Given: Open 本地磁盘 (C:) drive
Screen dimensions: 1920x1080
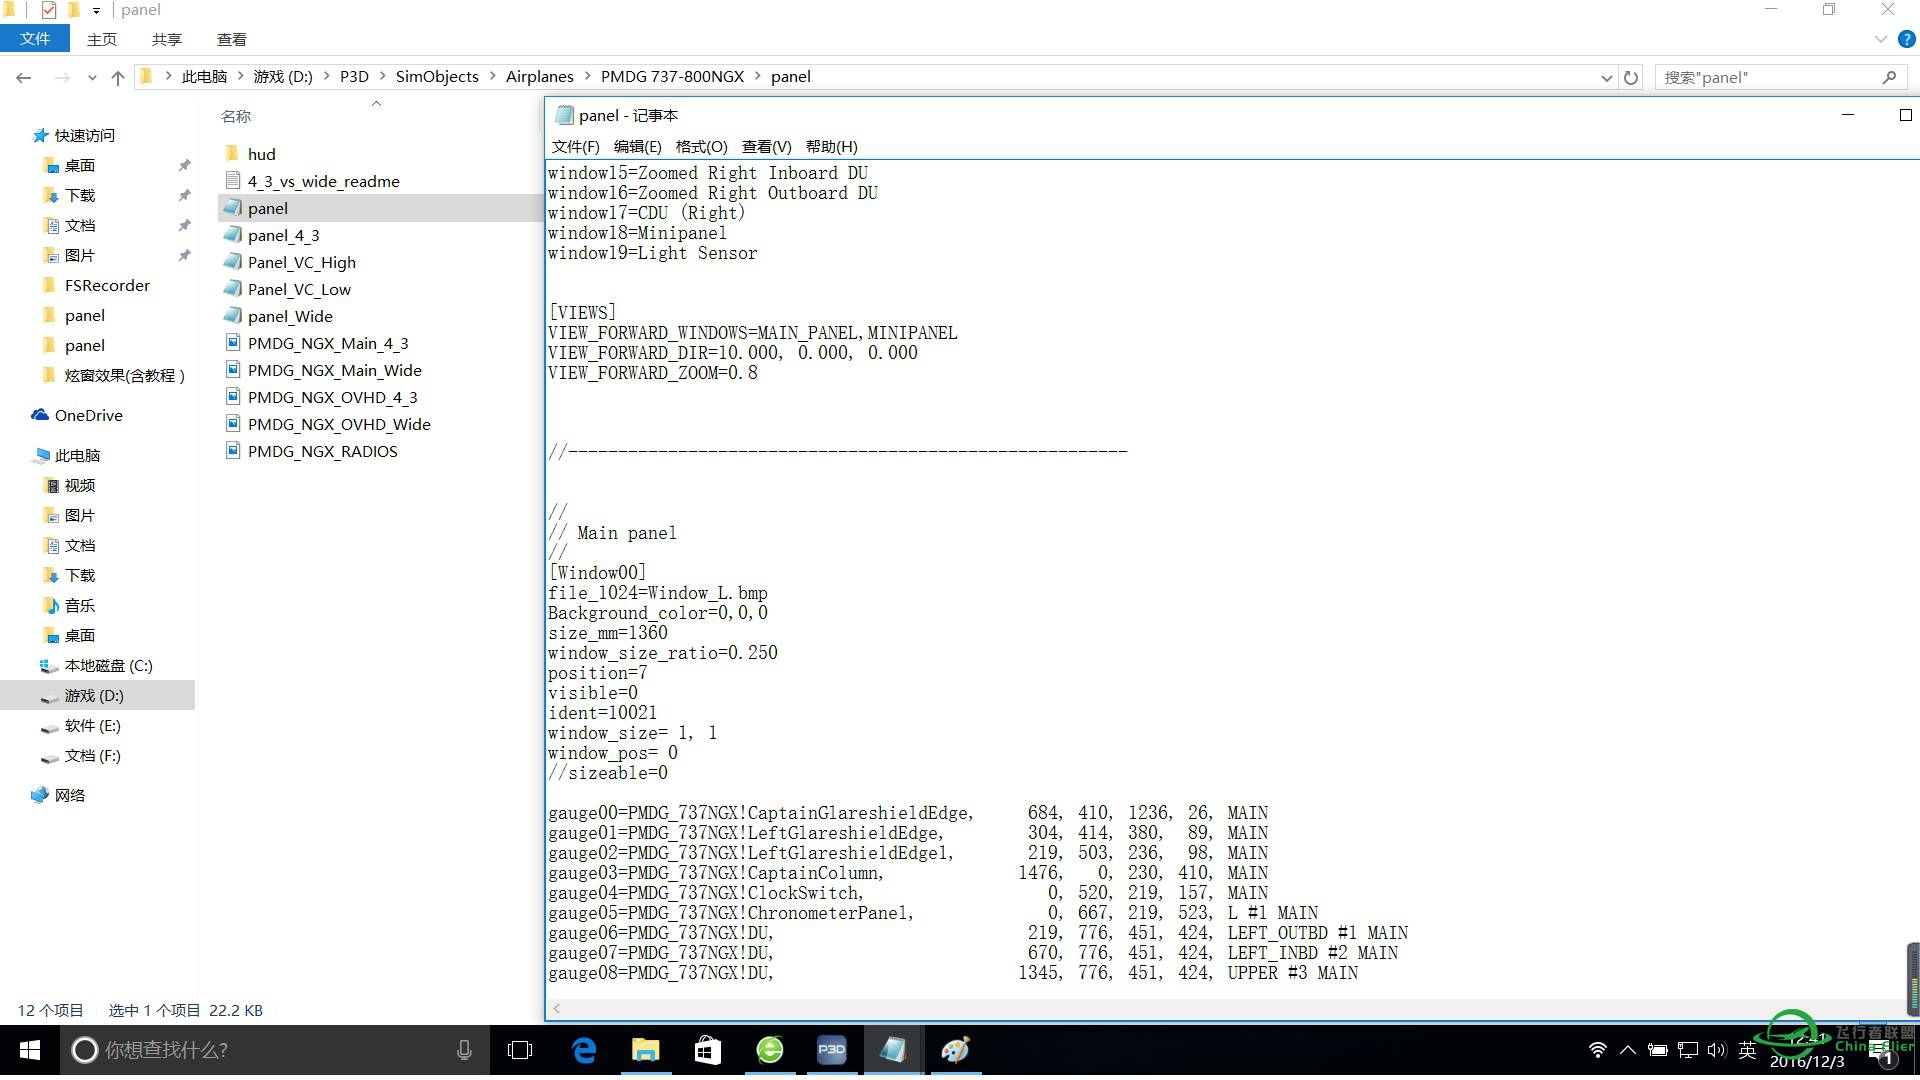Looking at the screenshot, I should point(108,665).
